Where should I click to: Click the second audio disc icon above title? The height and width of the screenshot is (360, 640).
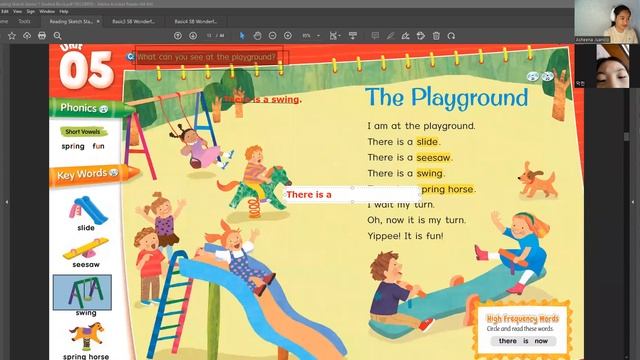tap(547, 76)
